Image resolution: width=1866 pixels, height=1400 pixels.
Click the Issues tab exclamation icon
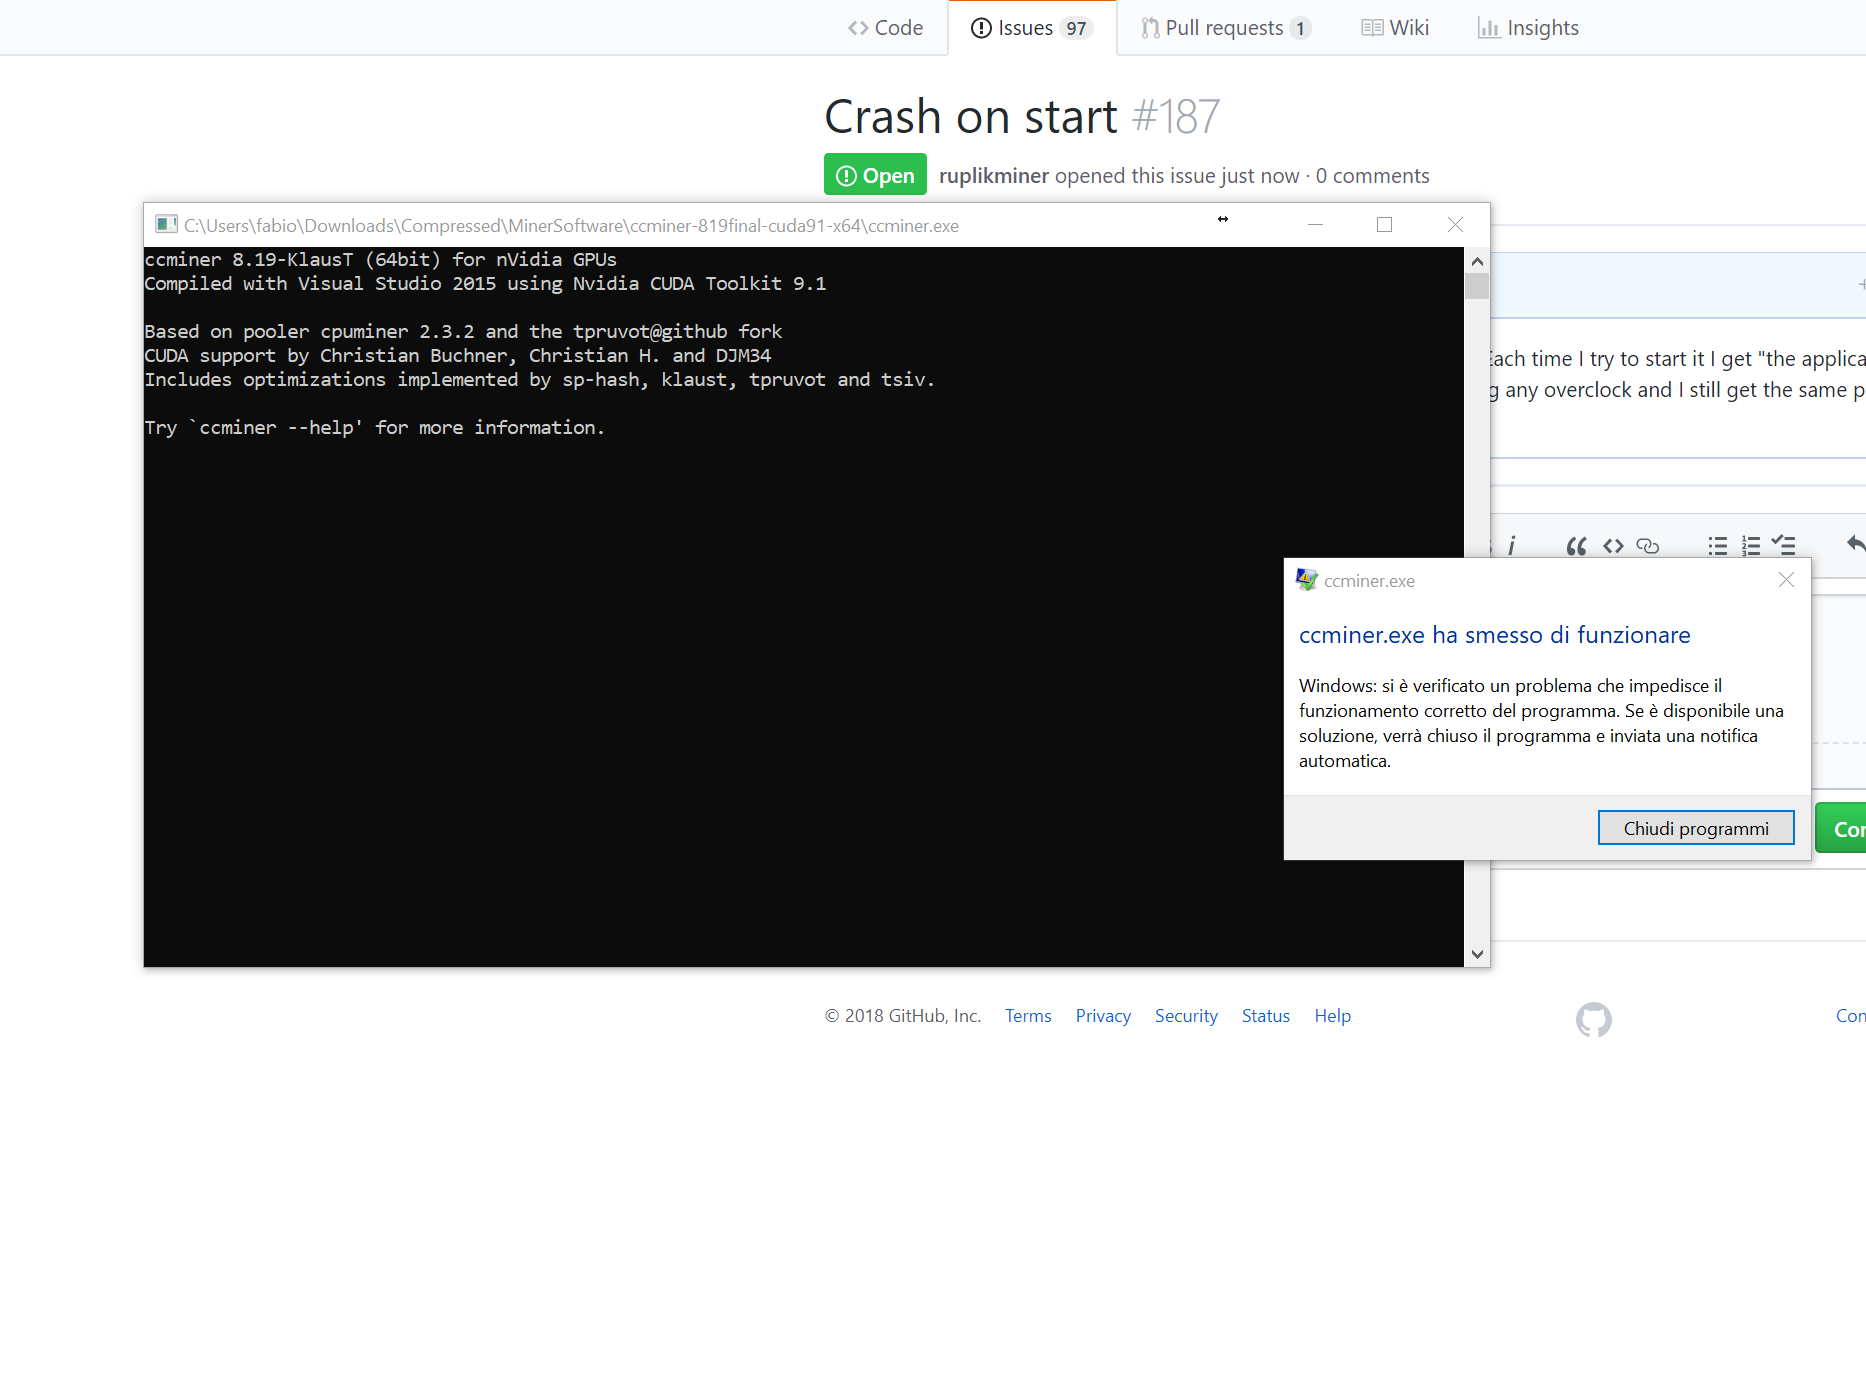(981, 28)
